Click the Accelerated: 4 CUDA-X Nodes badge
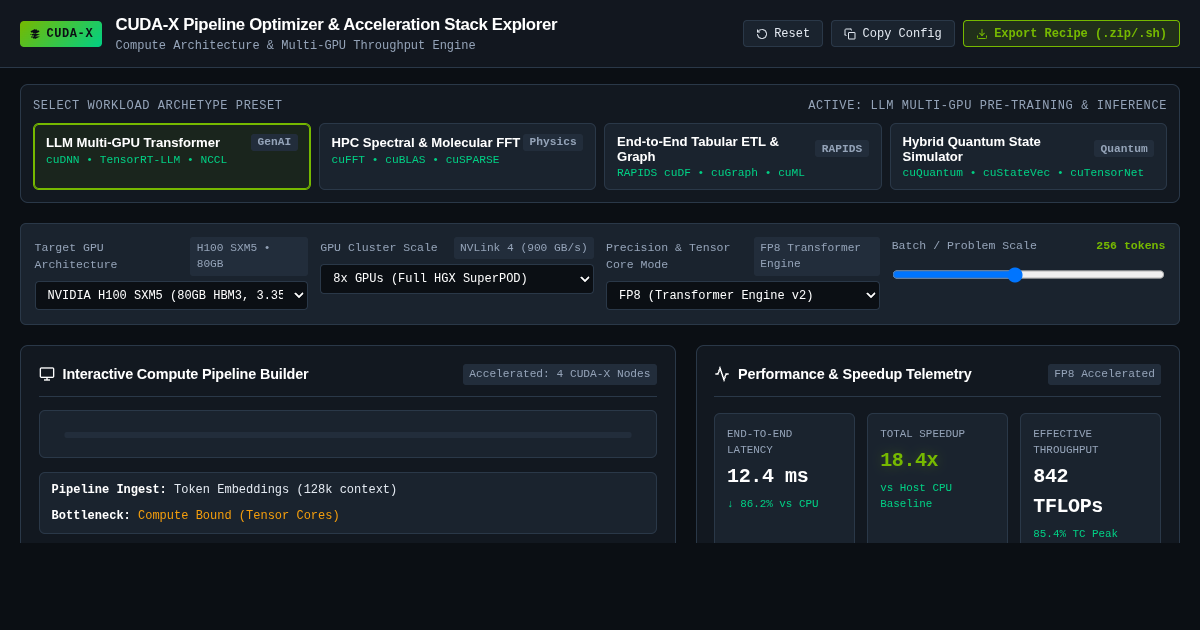1200x630 pixels. point(560,374)
